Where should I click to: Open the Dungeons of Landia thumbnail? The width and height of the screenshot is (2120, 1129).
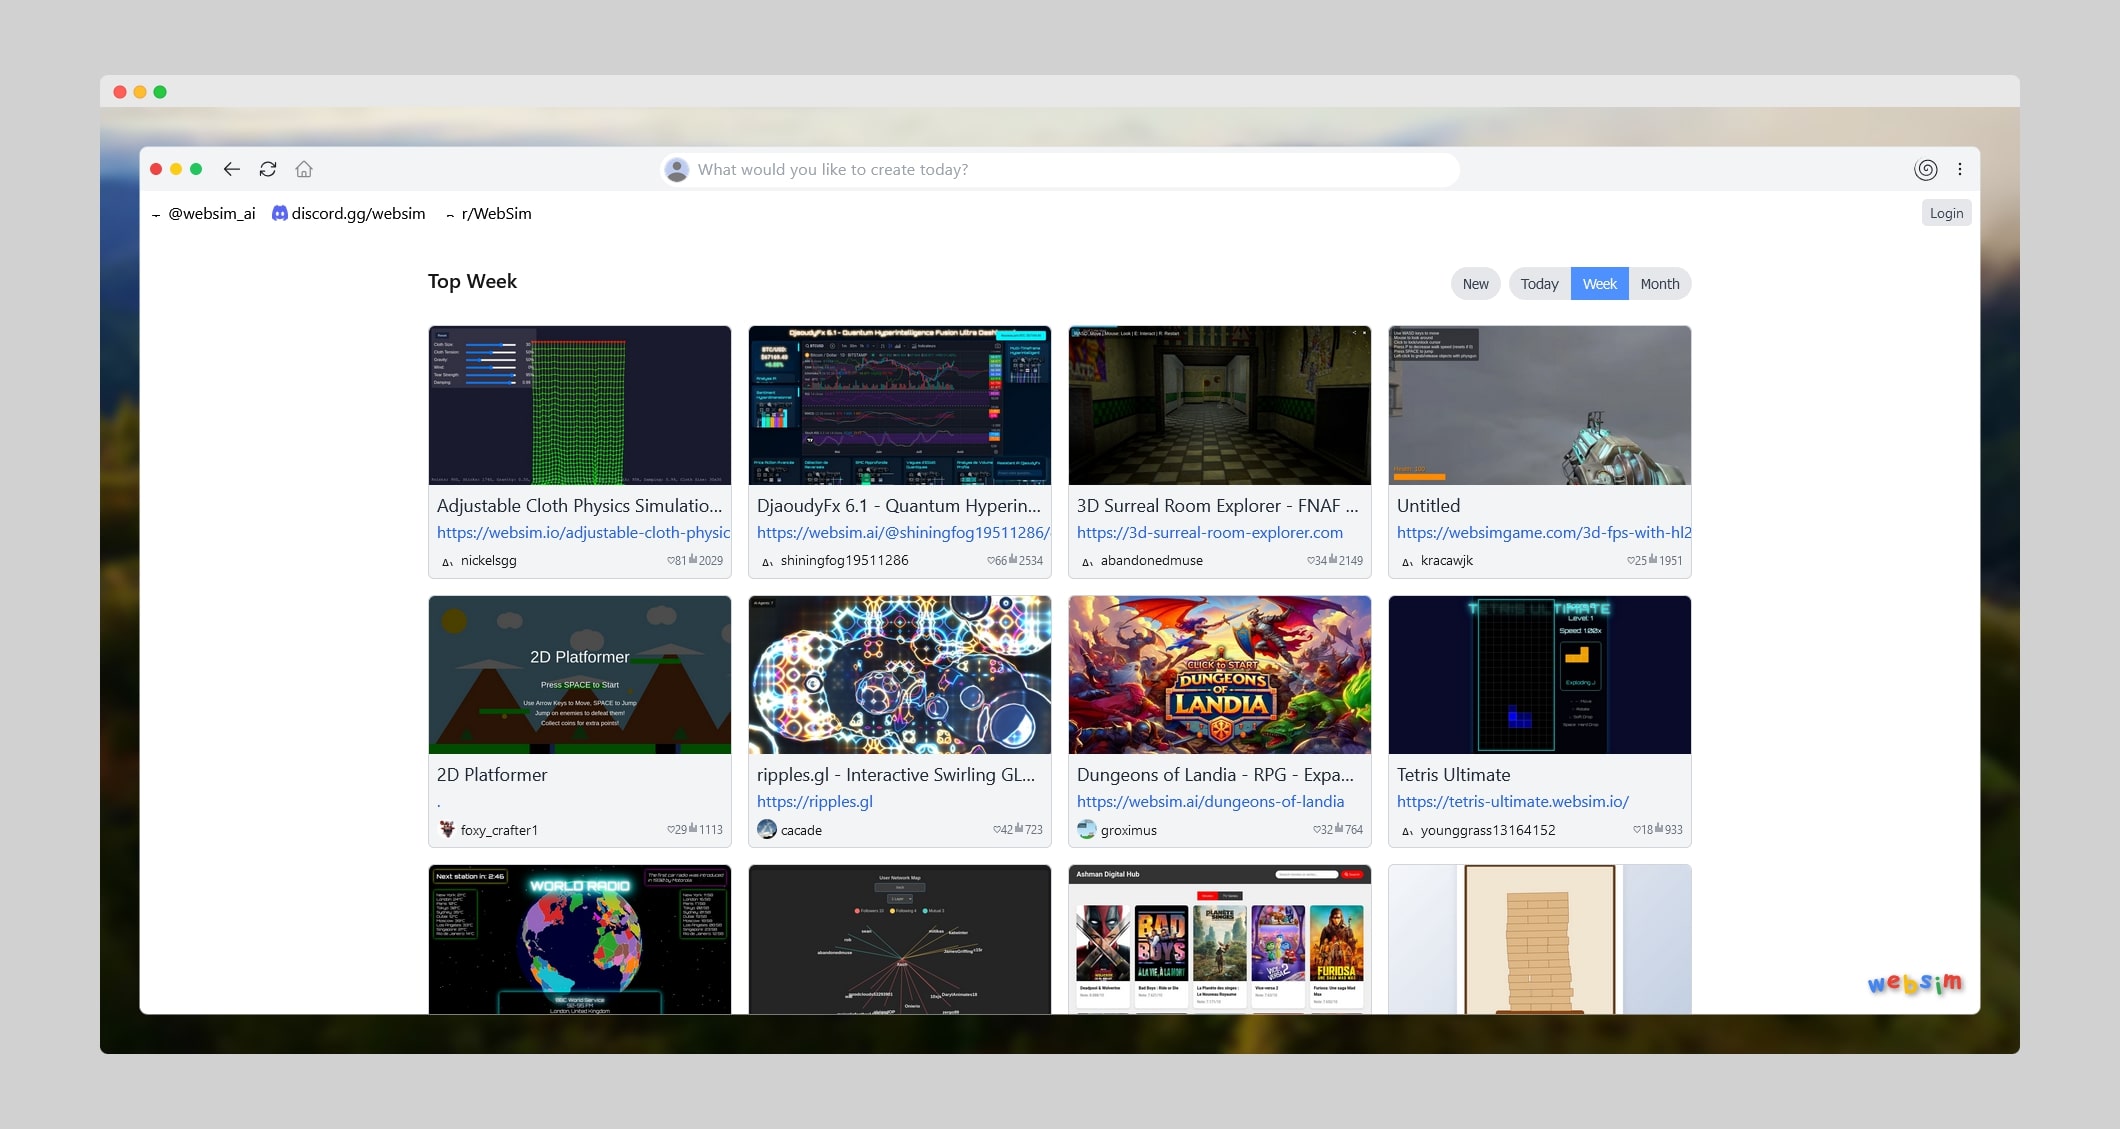click(1220, 675)
